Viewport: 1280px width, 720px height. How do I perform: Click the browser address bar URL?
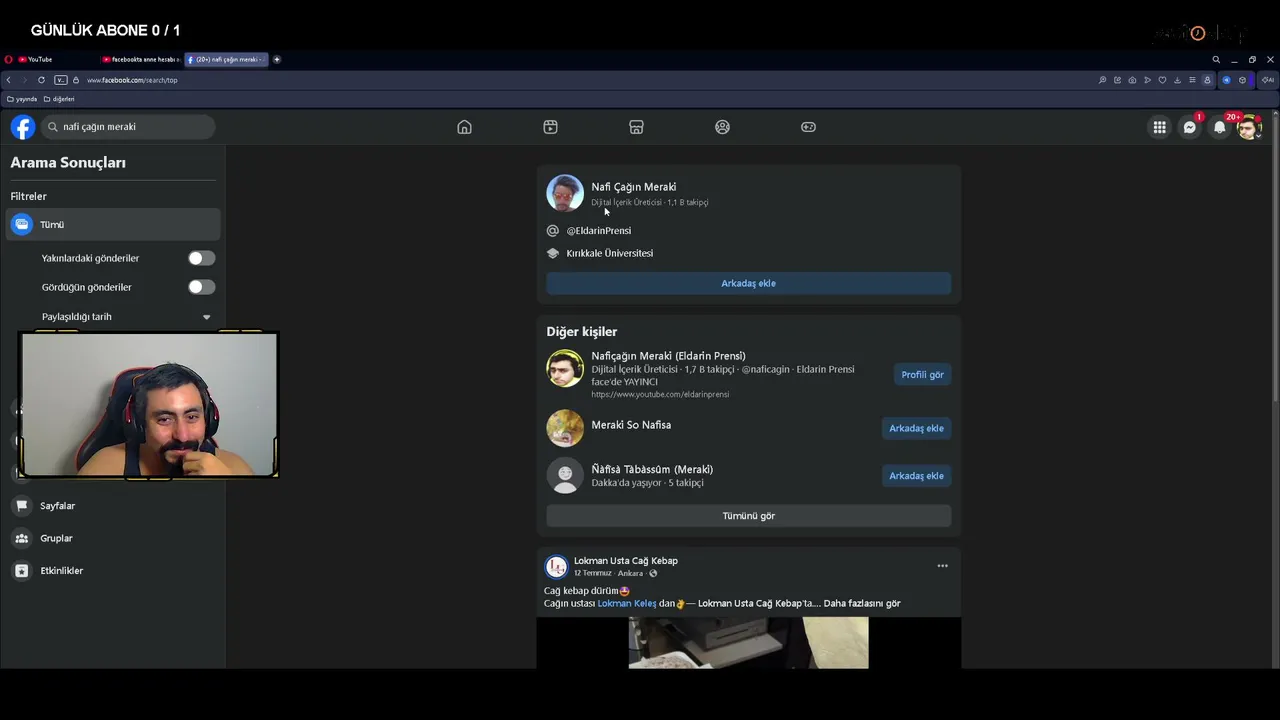pos(132,80)
